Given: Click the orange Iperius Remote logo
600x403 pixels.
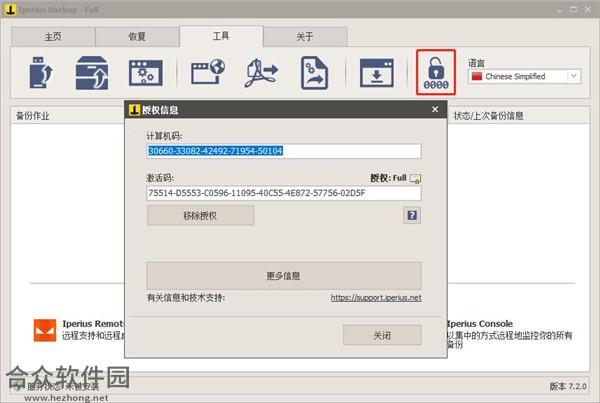Looking at the screenshot, I should tap(45, 330).
